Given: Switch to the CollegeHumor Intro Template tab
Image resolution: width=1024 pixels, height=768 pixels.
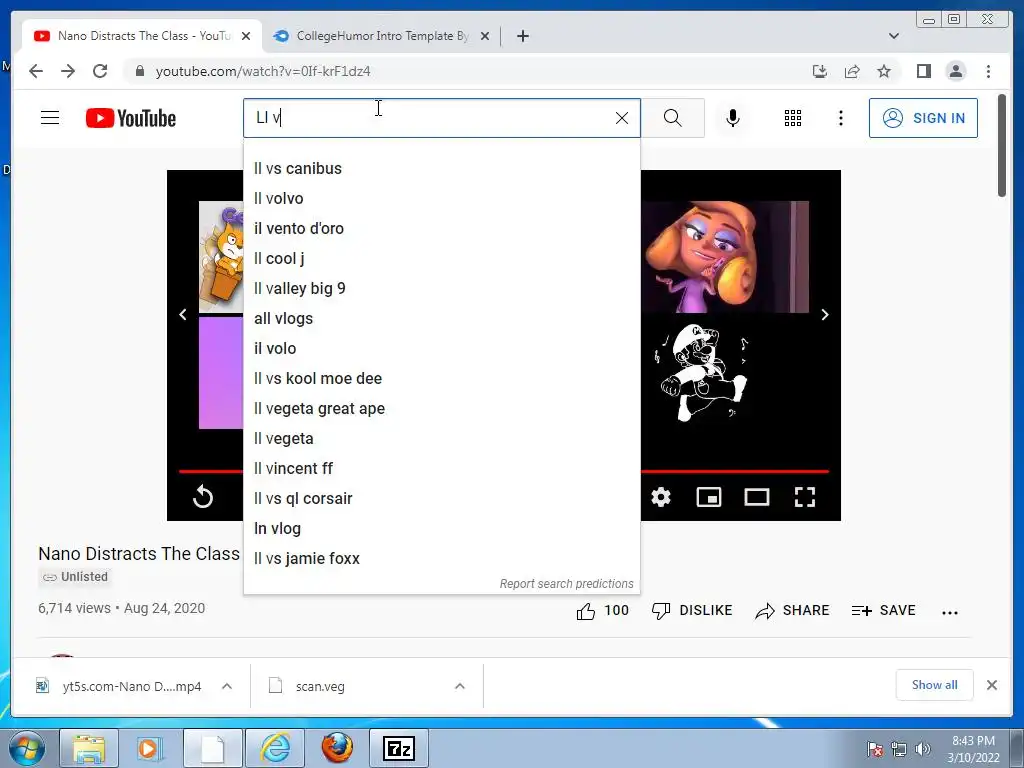Looking at the screenshot, I should coord(382,36).
